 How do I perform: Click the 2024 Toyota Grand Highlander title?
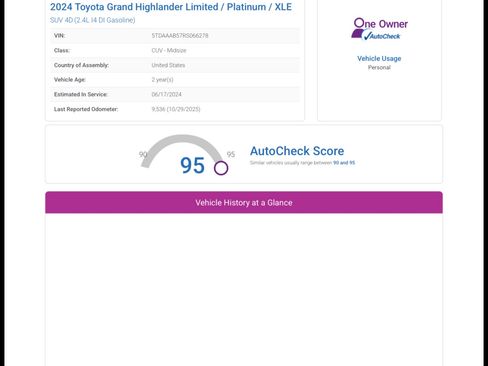tap(171, 7)
